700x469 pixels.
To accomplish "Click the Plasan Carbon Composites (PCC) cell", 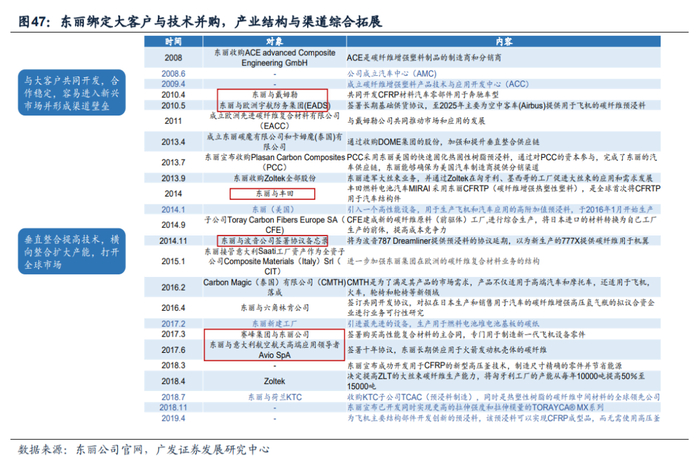I will pos(275,162).
